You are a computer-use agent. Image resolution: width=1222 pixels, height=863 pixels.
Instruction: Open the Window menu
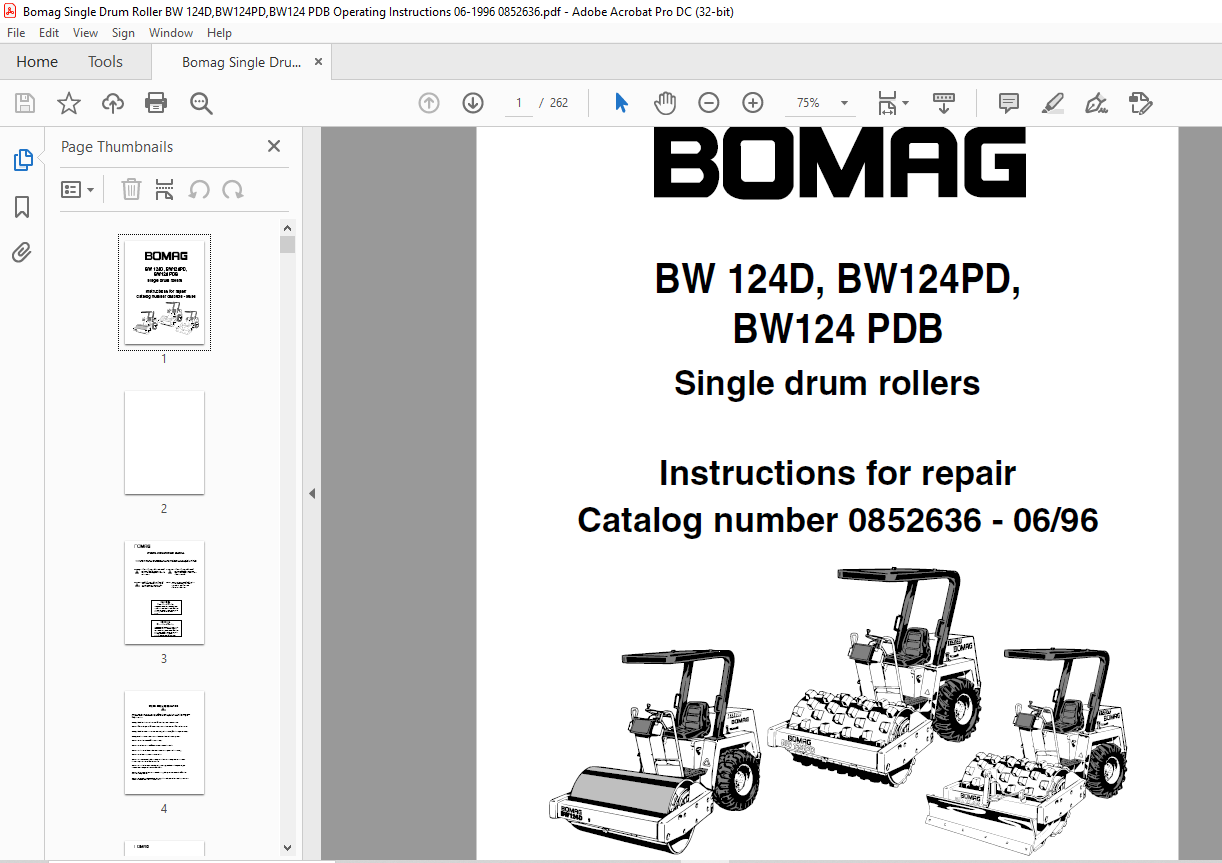pos(171,33)
